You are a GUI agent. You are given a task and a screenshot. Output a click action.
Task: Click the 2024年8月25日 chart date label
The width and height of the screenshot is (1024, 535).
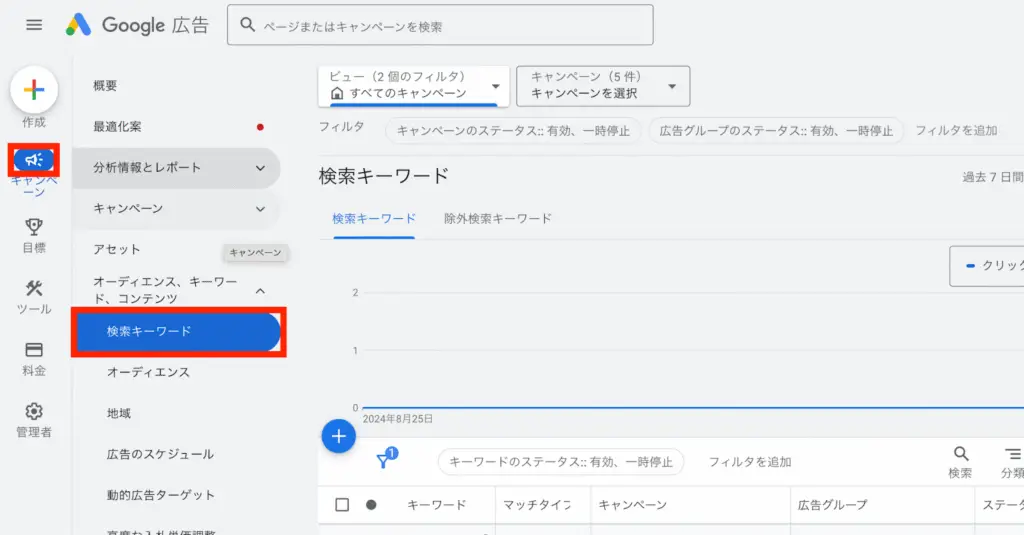click(x=398, y=419)
